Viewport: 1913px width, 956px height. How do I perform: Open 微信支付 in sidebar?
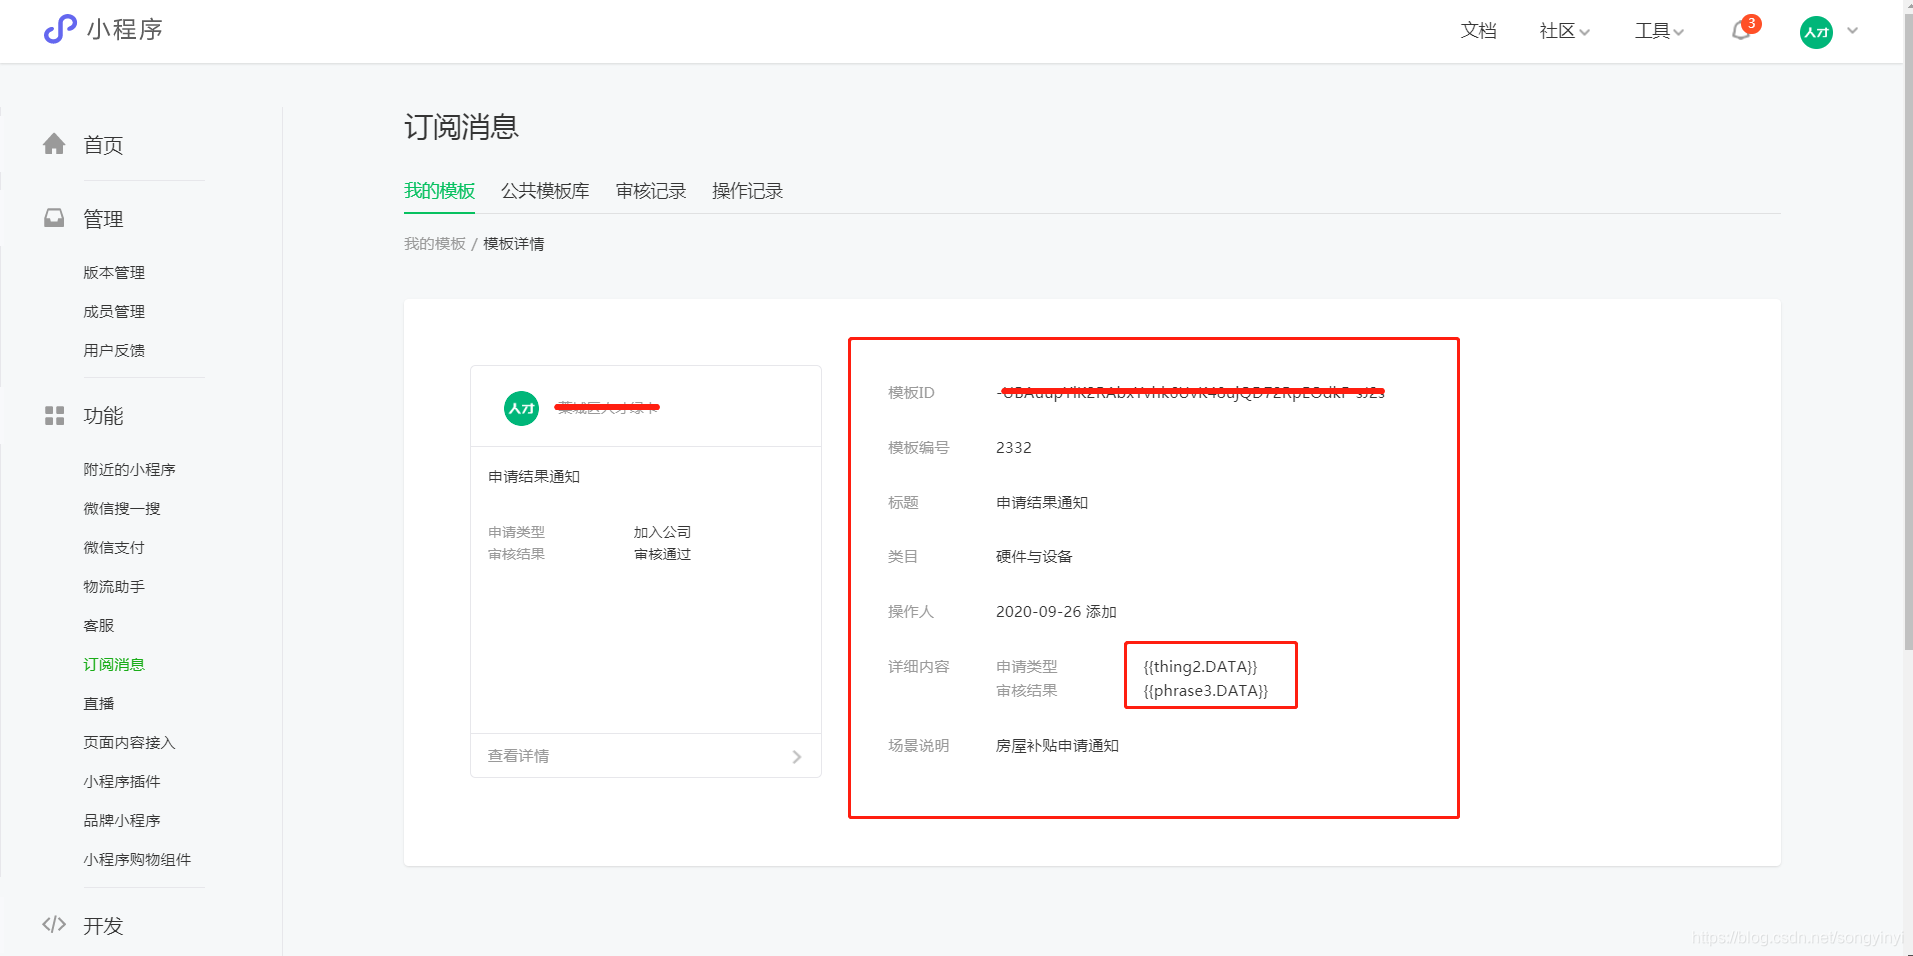point(114,547)
